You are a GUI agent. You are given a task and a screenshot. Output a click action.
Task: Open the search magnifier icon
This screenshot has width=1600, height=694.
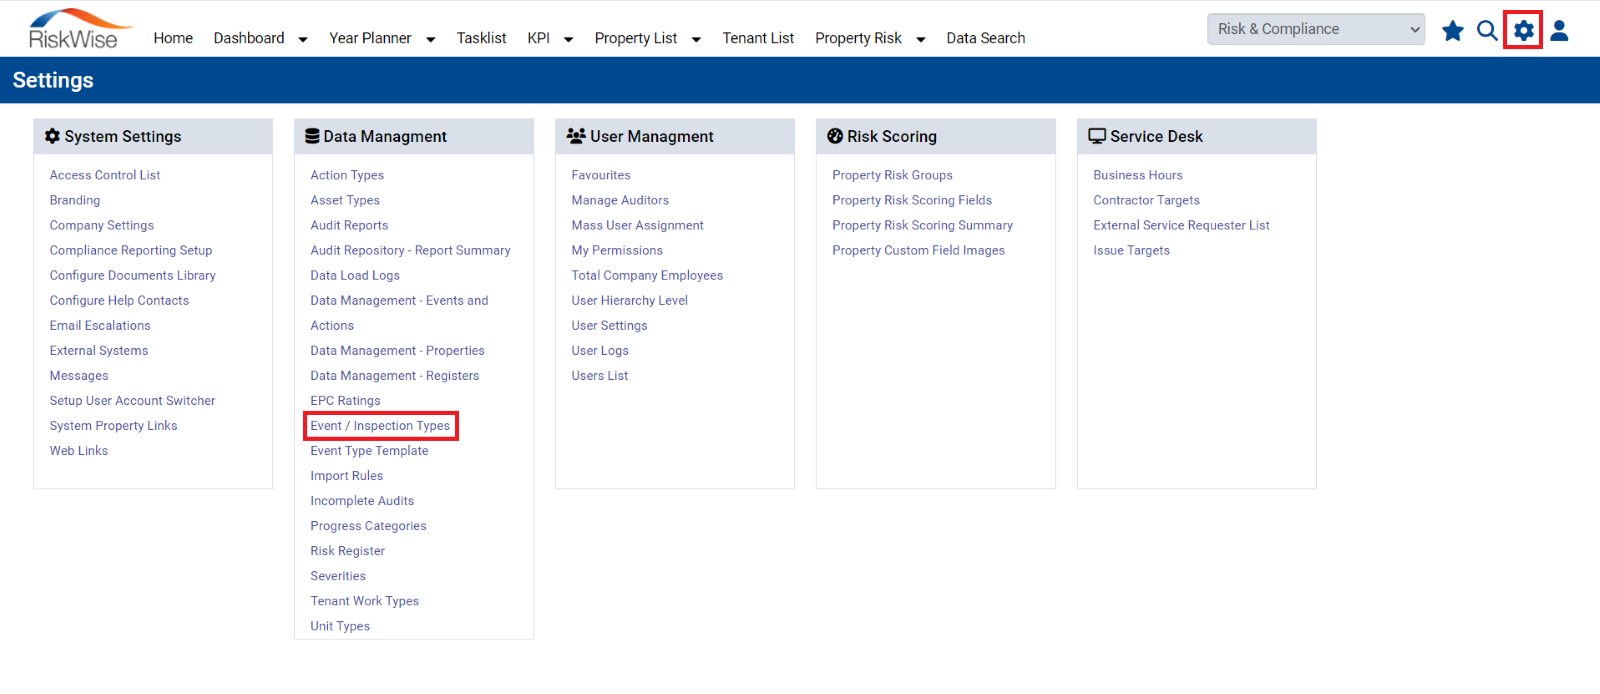(x=1487, y=31)
